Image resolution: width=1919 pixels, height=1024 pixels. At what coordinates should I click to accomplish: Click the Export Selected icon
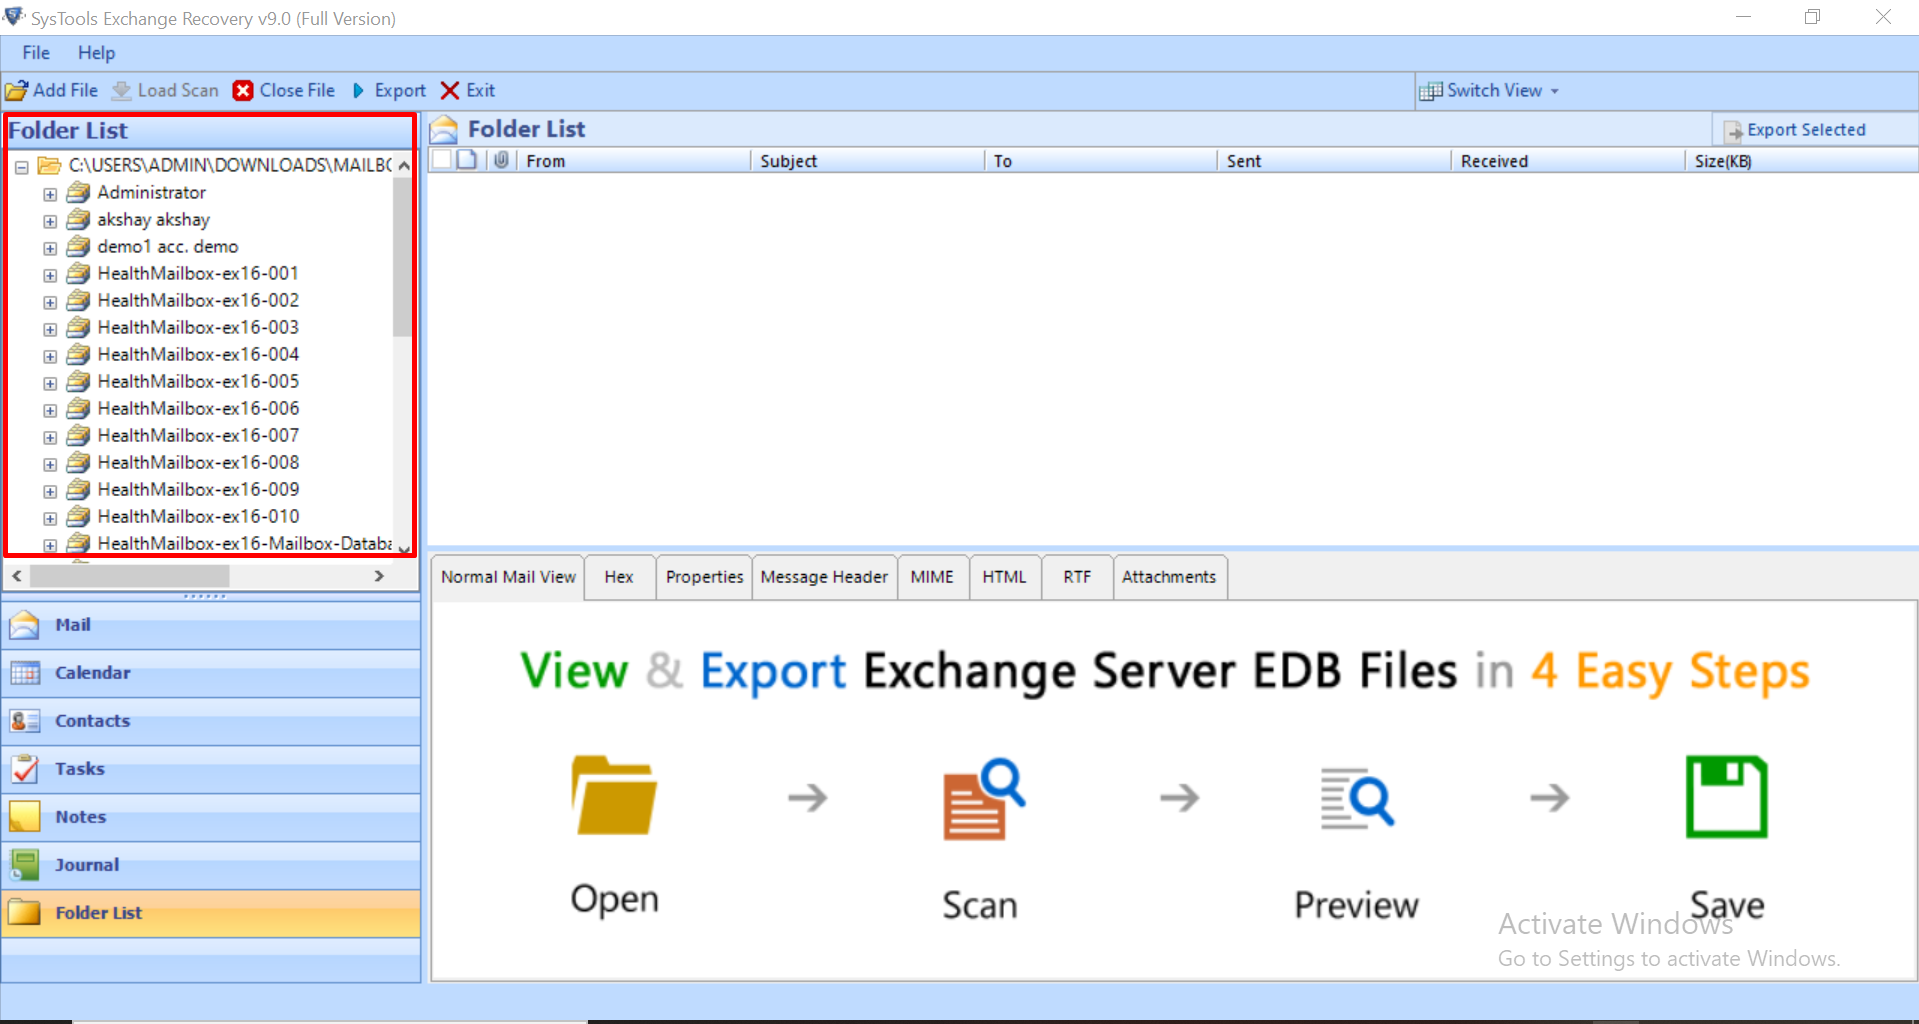[x=1733, y=131]
